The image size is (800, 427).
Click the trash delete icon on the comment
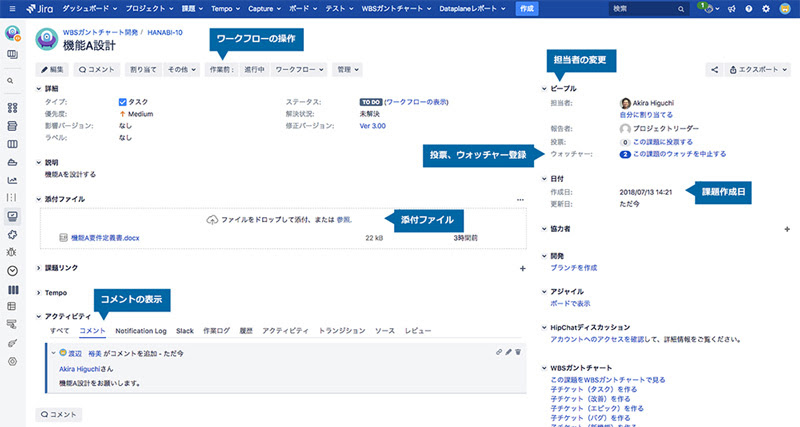click(x=518, y=352)
